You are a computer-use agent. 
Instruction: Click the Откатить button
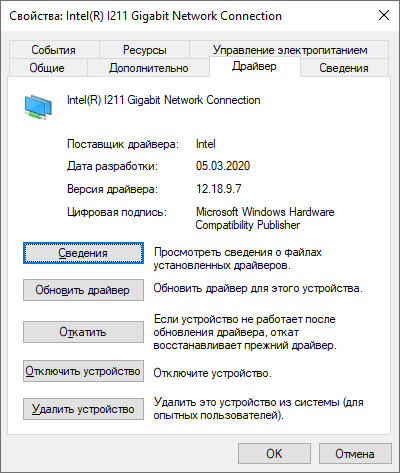pyautogui.click(x=83, y=332)
